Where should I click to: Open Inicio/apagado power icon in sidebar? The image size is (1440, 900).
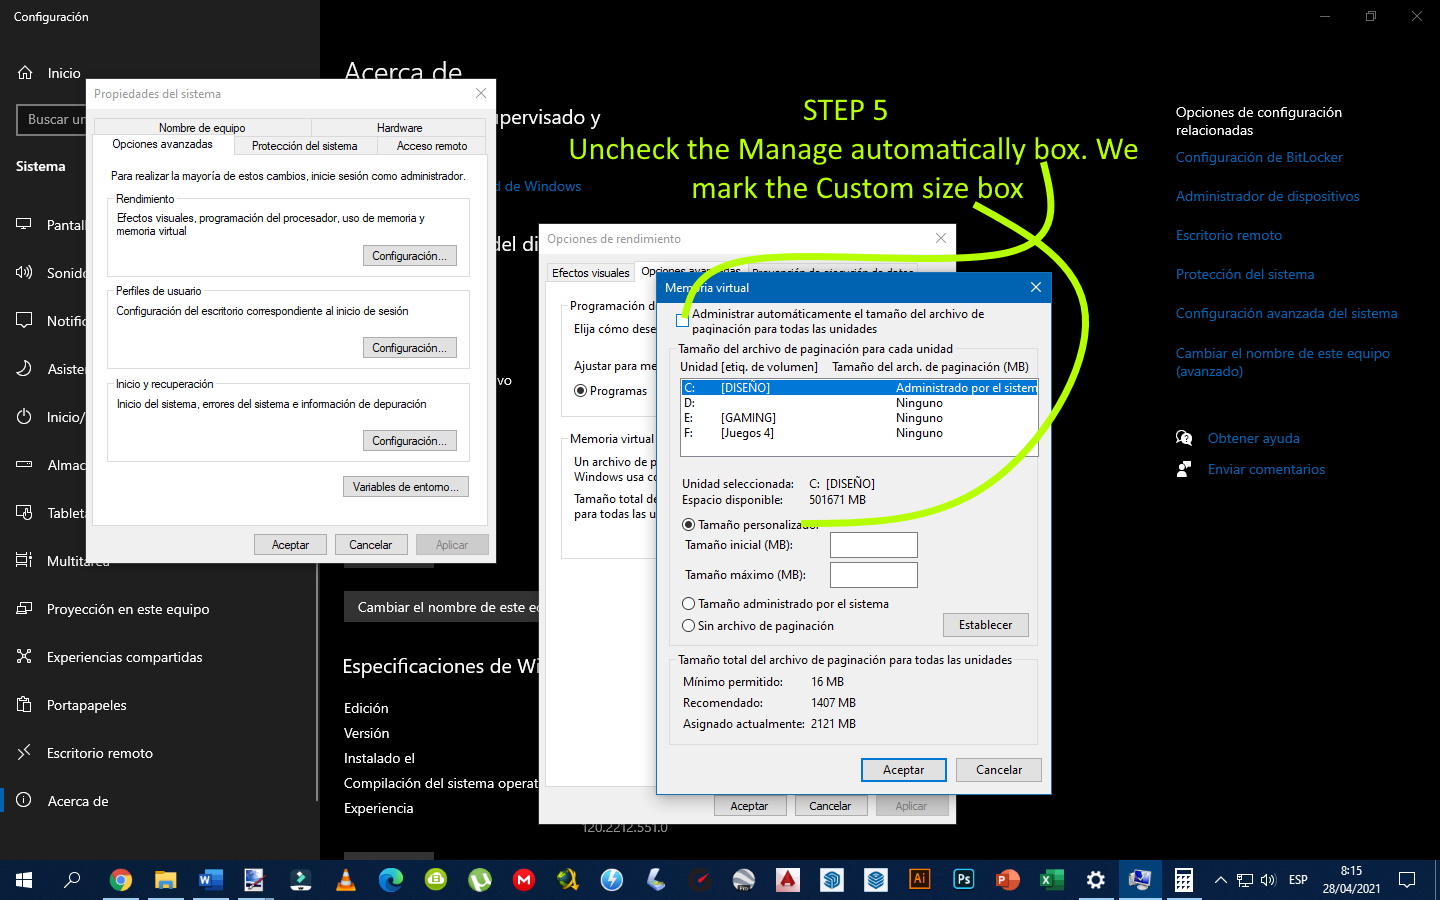(24, 416)
